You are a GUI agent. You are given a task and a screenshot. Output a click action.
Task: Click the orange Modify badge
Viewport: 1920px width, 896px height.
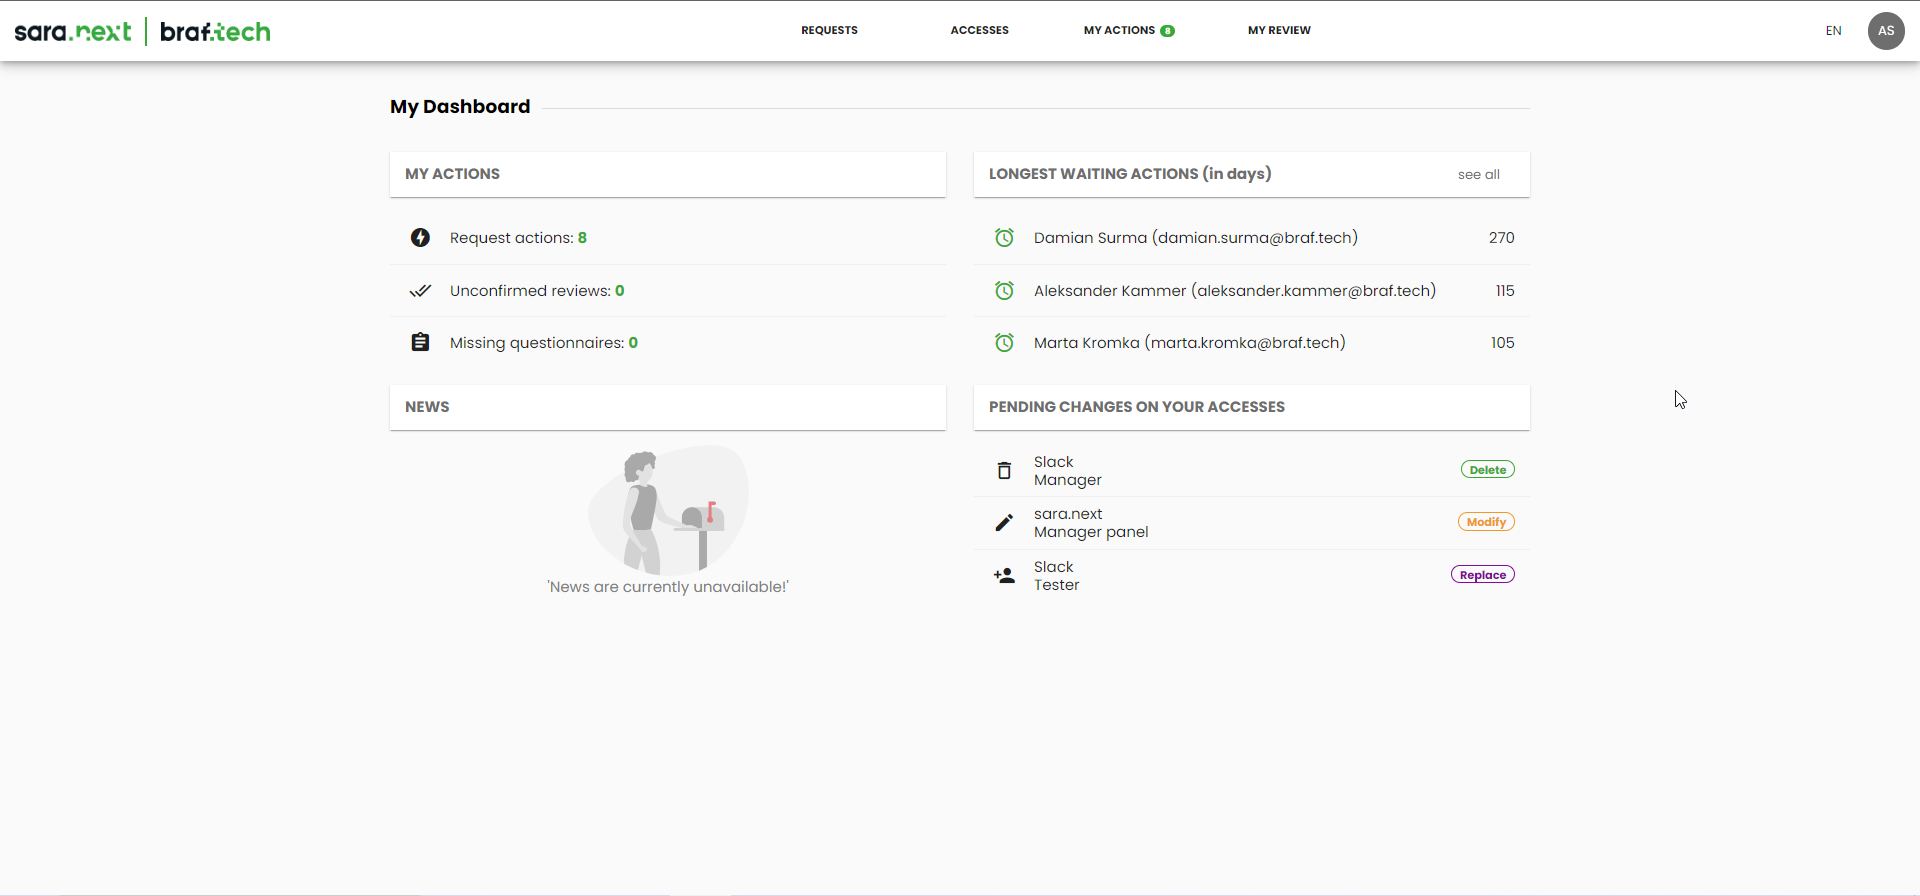(x=1486, y=522)
